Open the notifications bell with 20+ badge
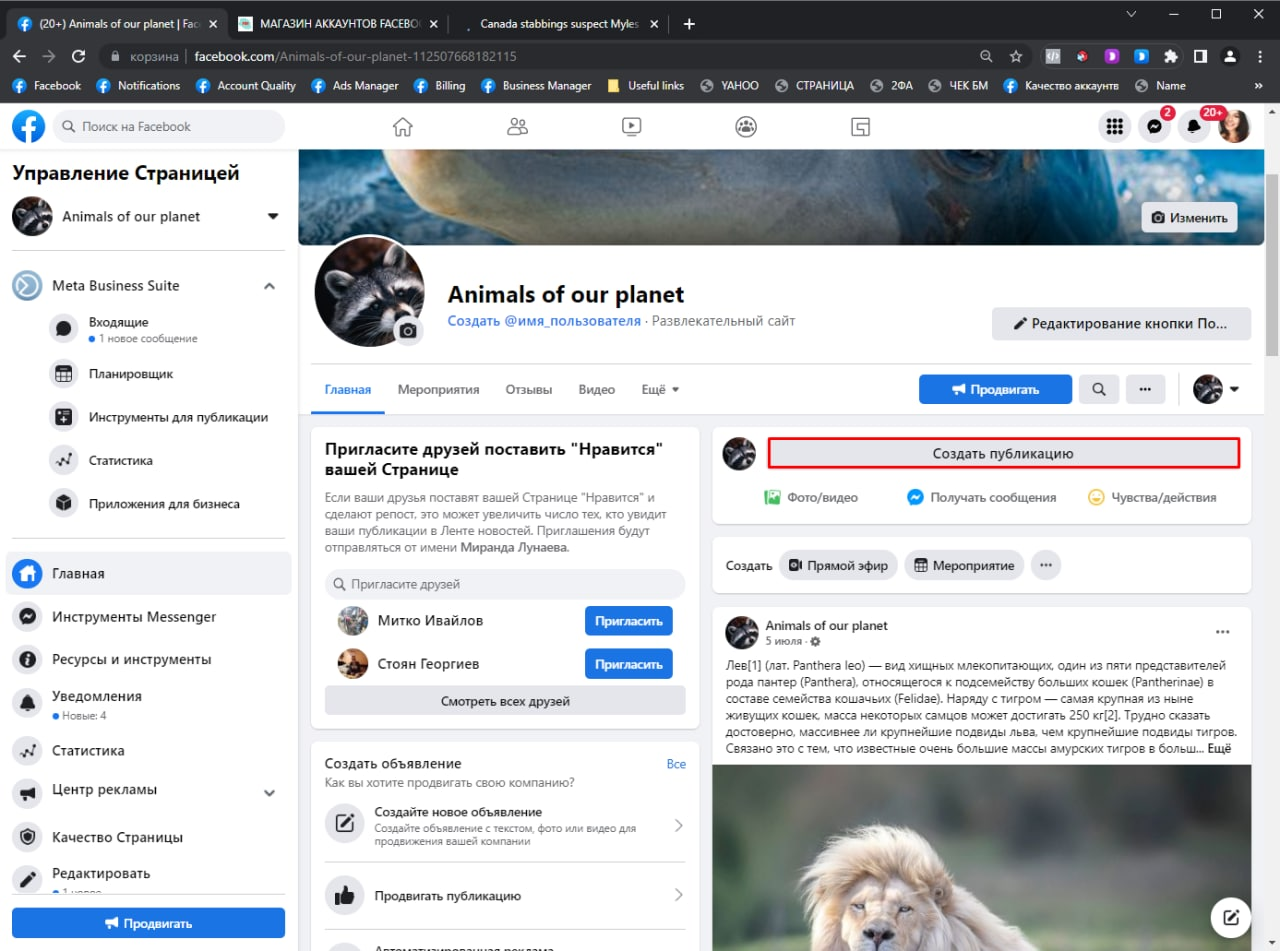This screenshot has width=1280, height=951. [1193, 126]
